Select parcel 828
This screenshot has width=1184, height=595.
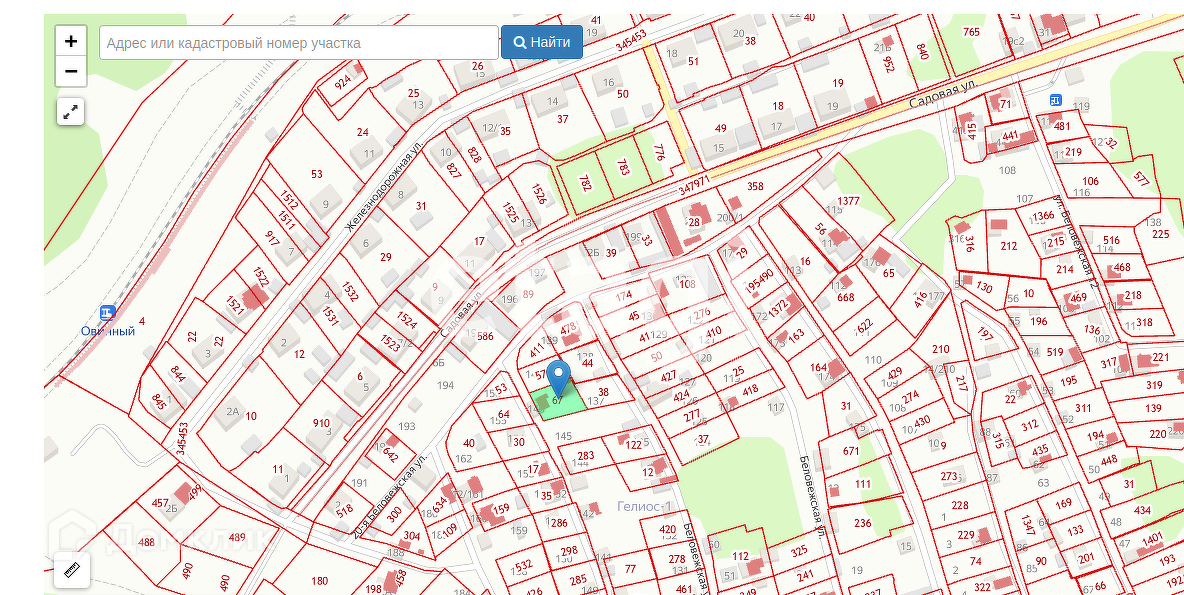[x=474, y=154]
